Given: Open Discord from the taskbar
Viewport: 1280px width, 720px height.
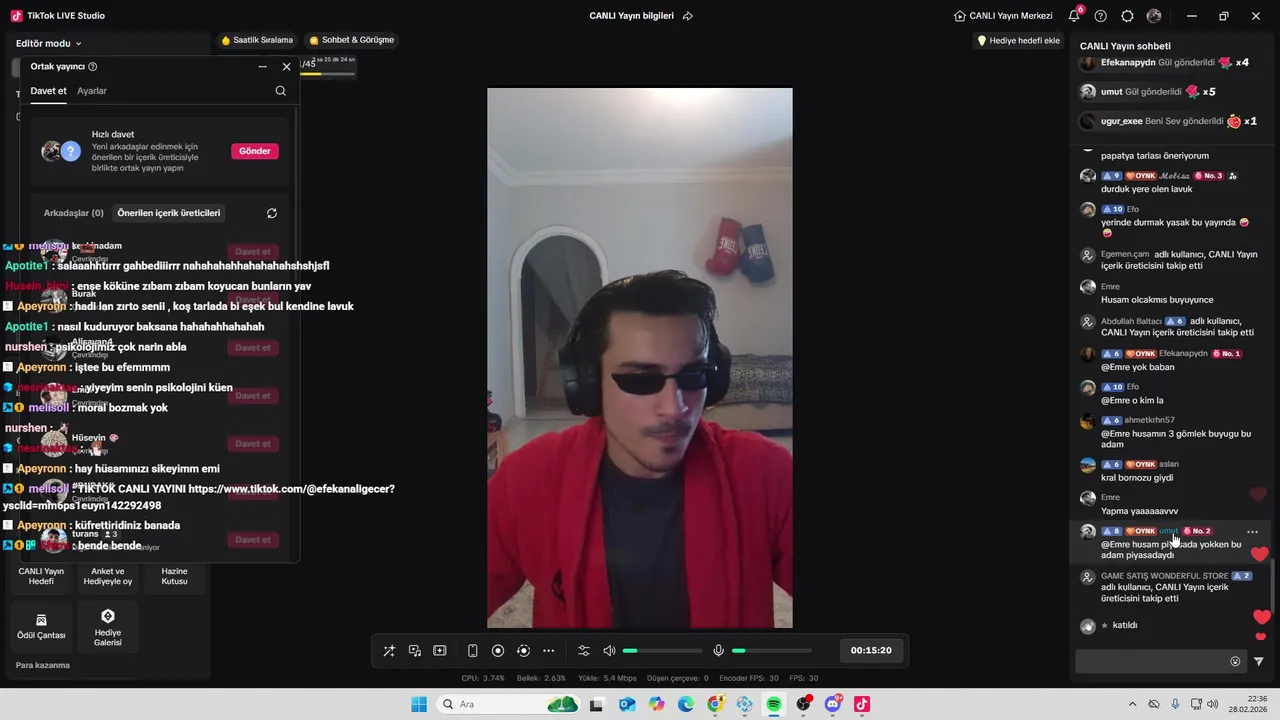Looking at the screenshot, I should click(x=833, y=704).
